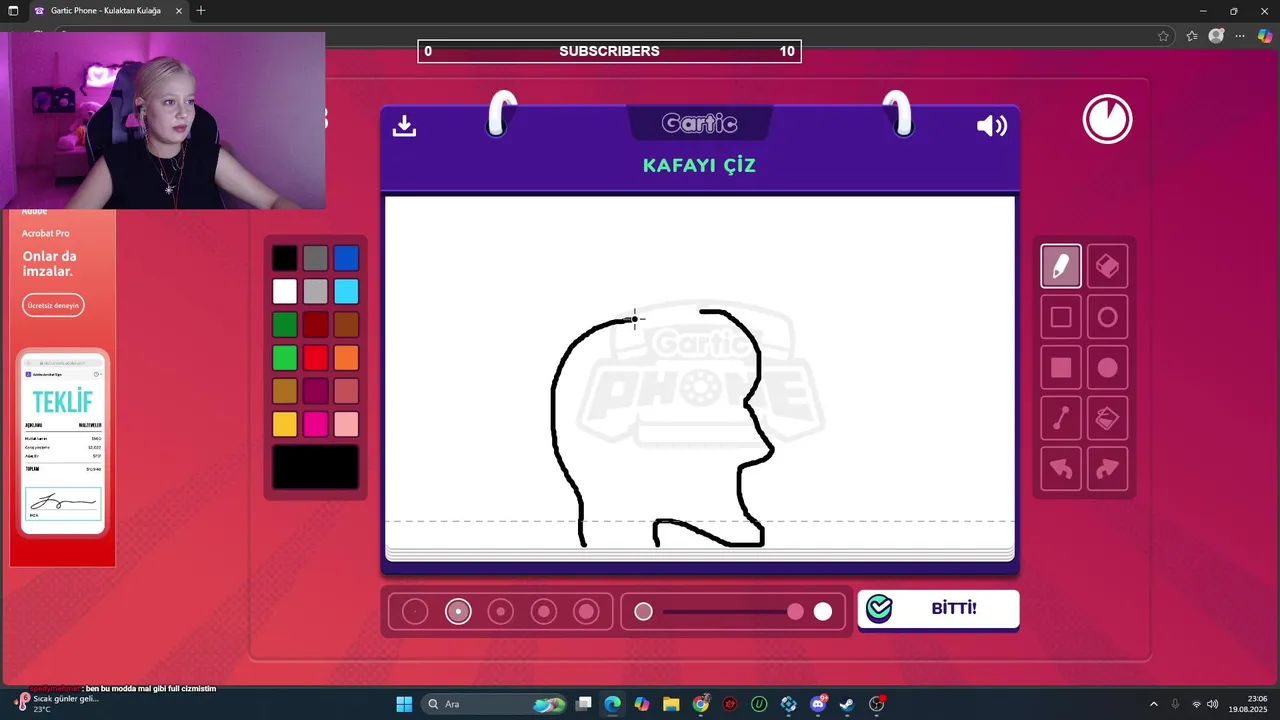Open the Copilot sidebar icon
1280x720 pixels.
tap(1266, 36)
